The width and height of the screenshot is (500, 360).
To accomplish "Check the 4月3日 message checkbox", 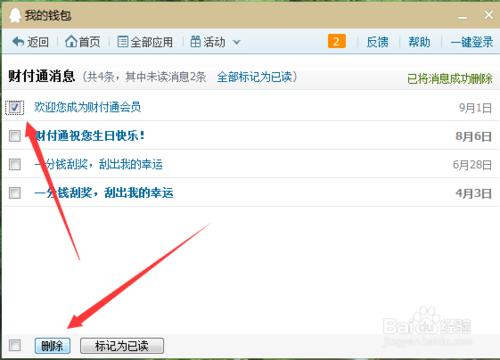I will pyautogui.click(x=15, y=193).
